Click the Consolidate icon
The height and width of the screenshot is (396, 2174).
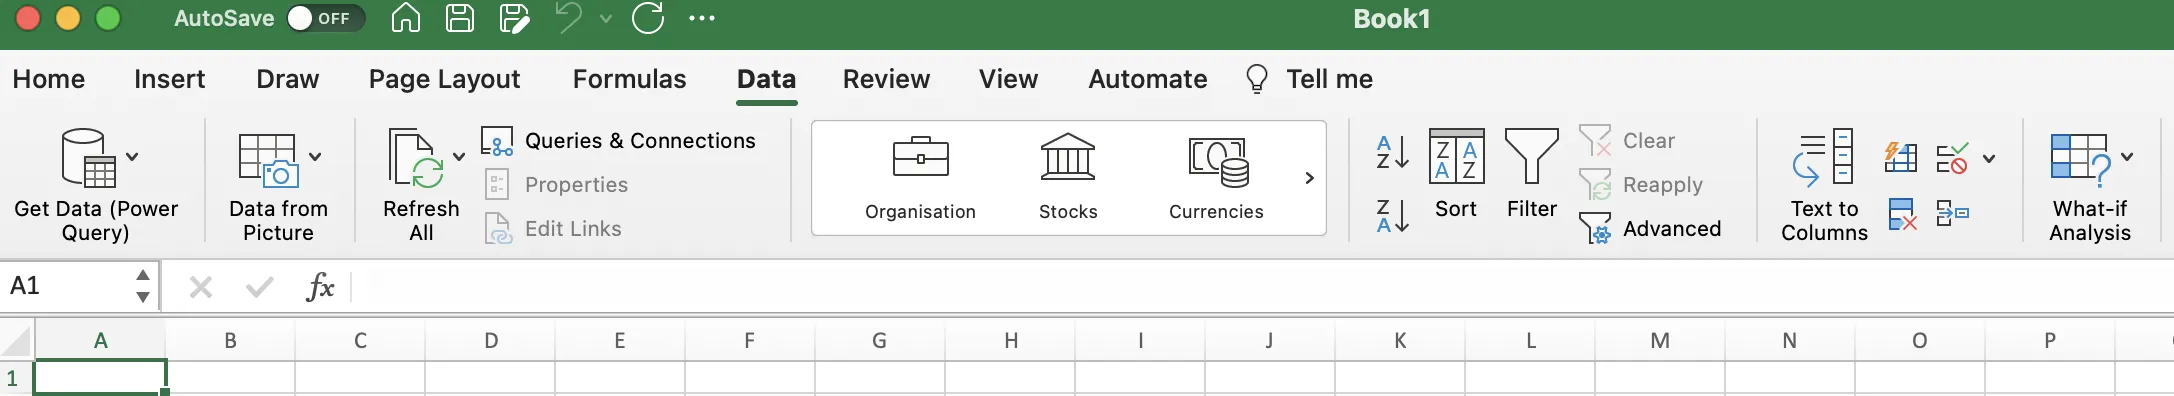pos(1952,213)
